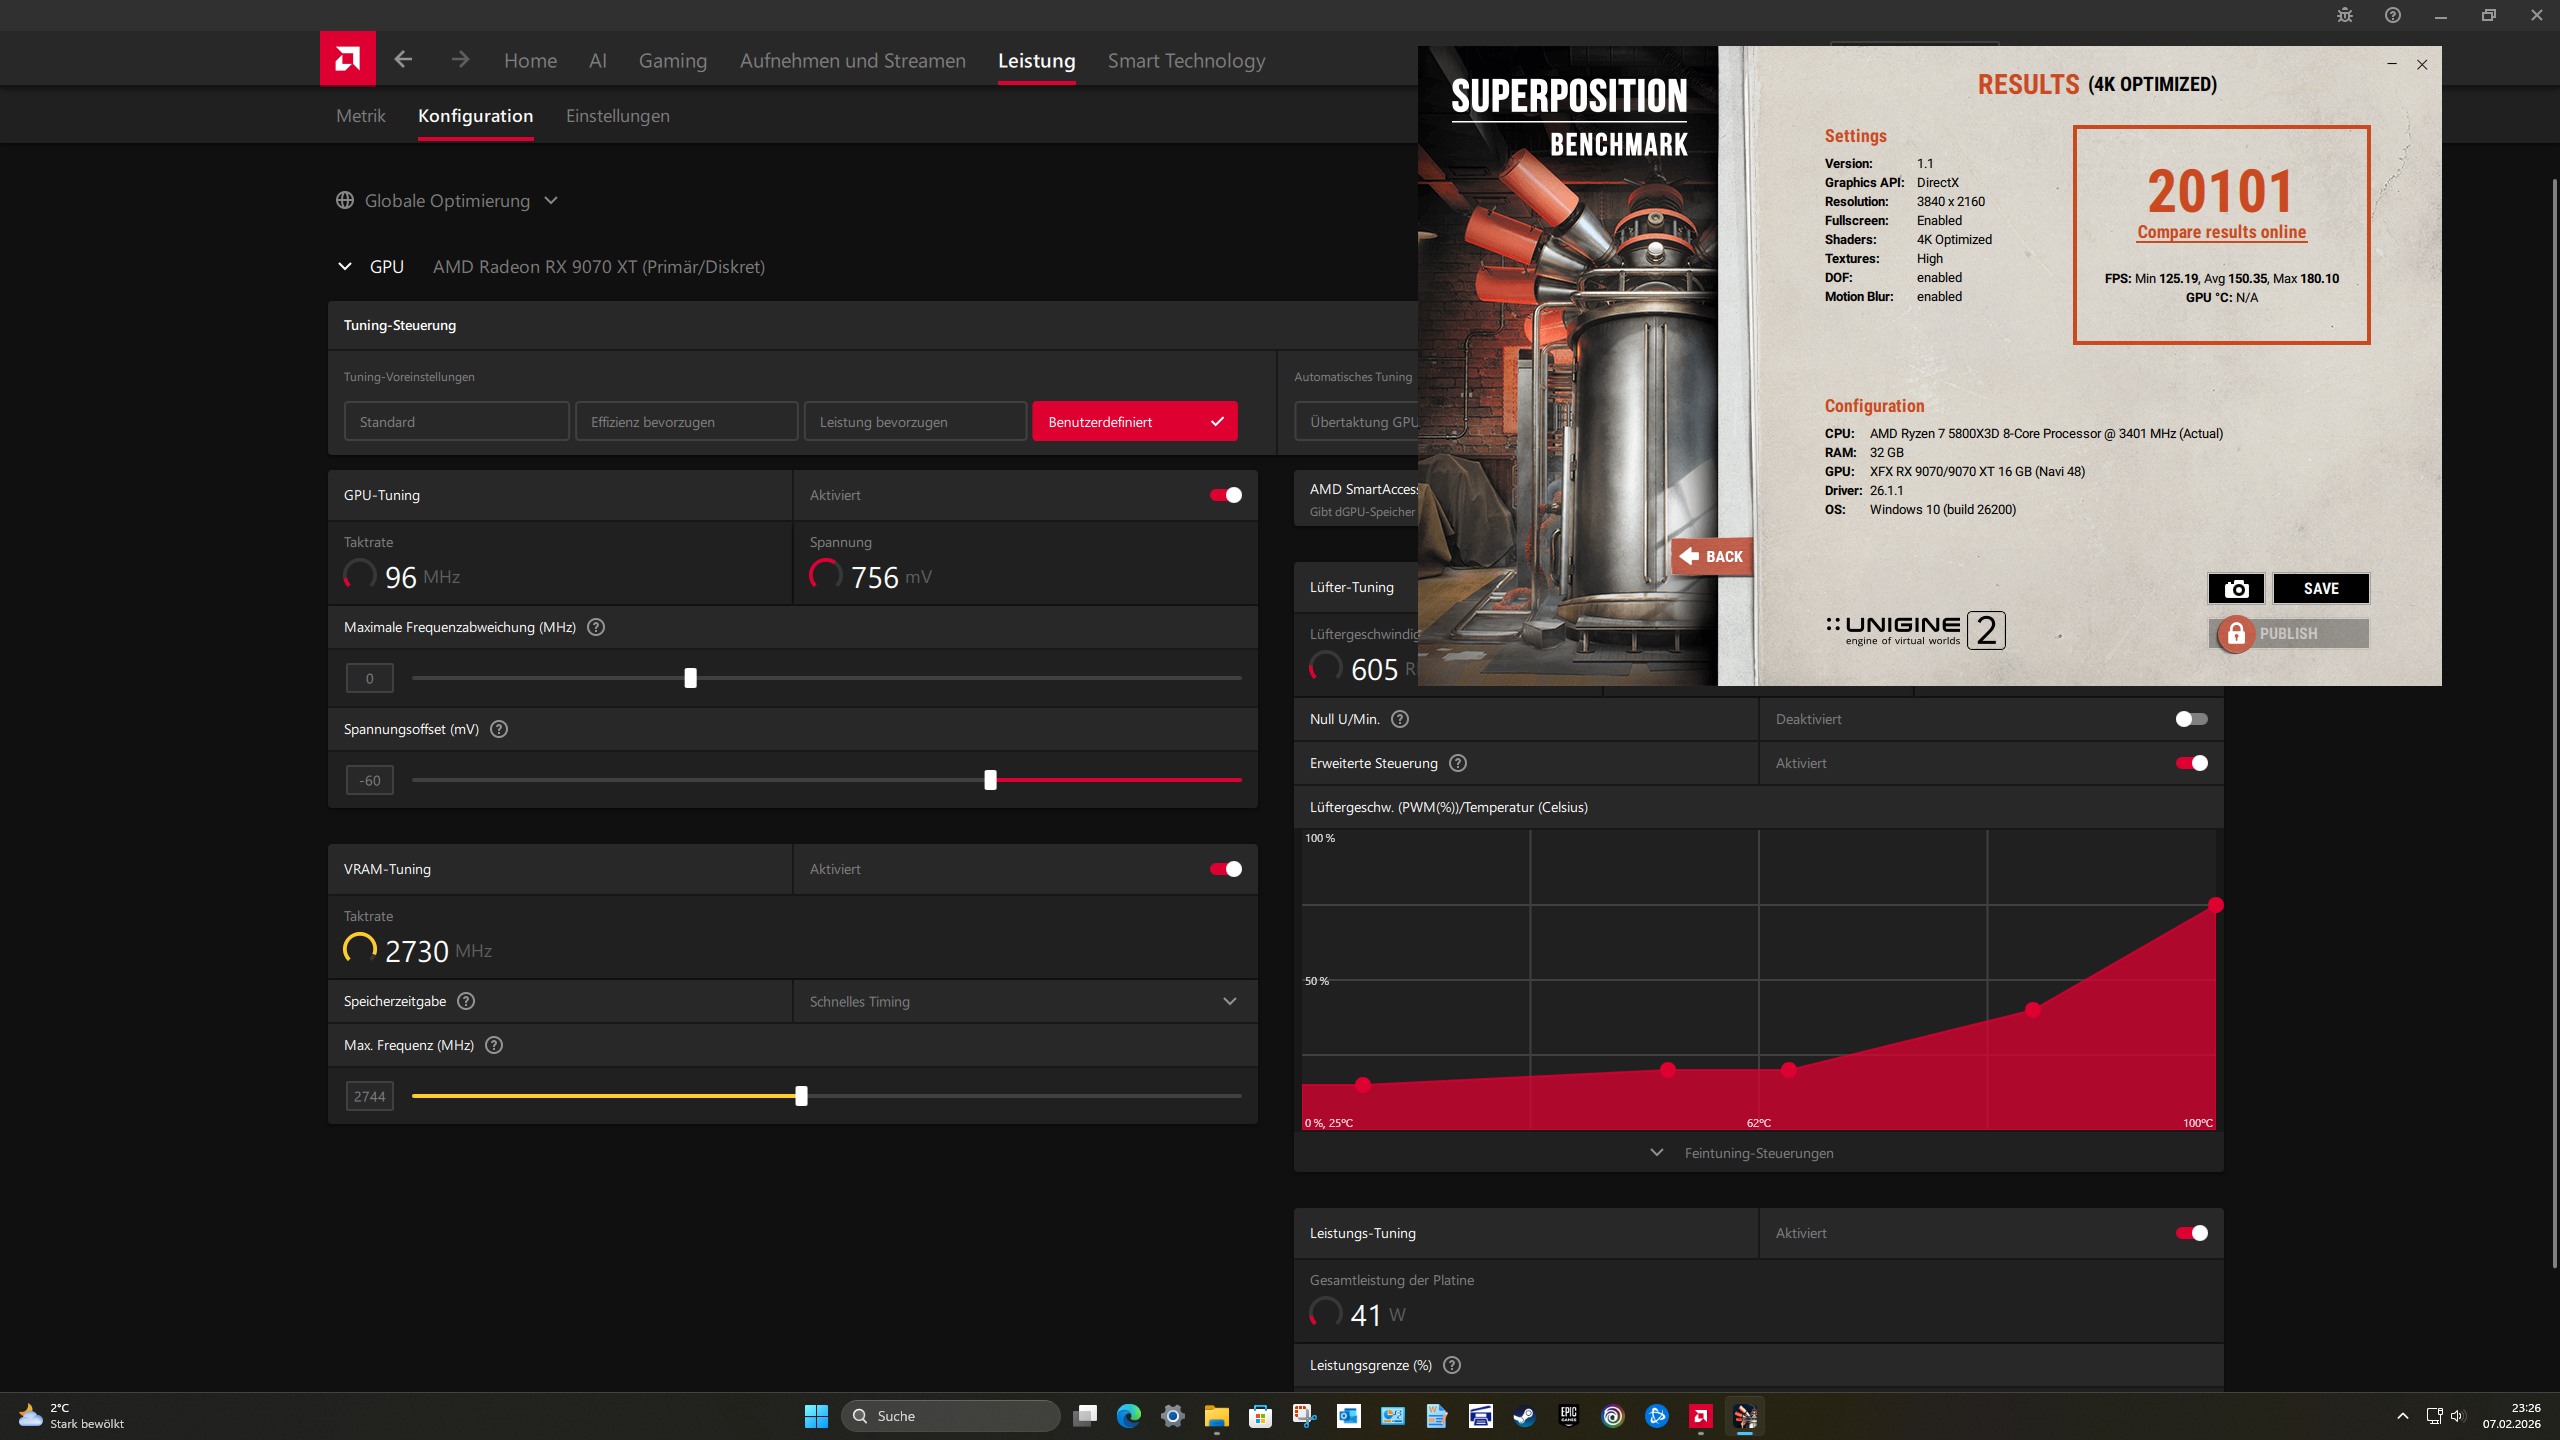Viewport: 2560px width, 1440px height.
Task: Disable GPU-Tuning with its toggle switch
Action: coord(1224,495)
